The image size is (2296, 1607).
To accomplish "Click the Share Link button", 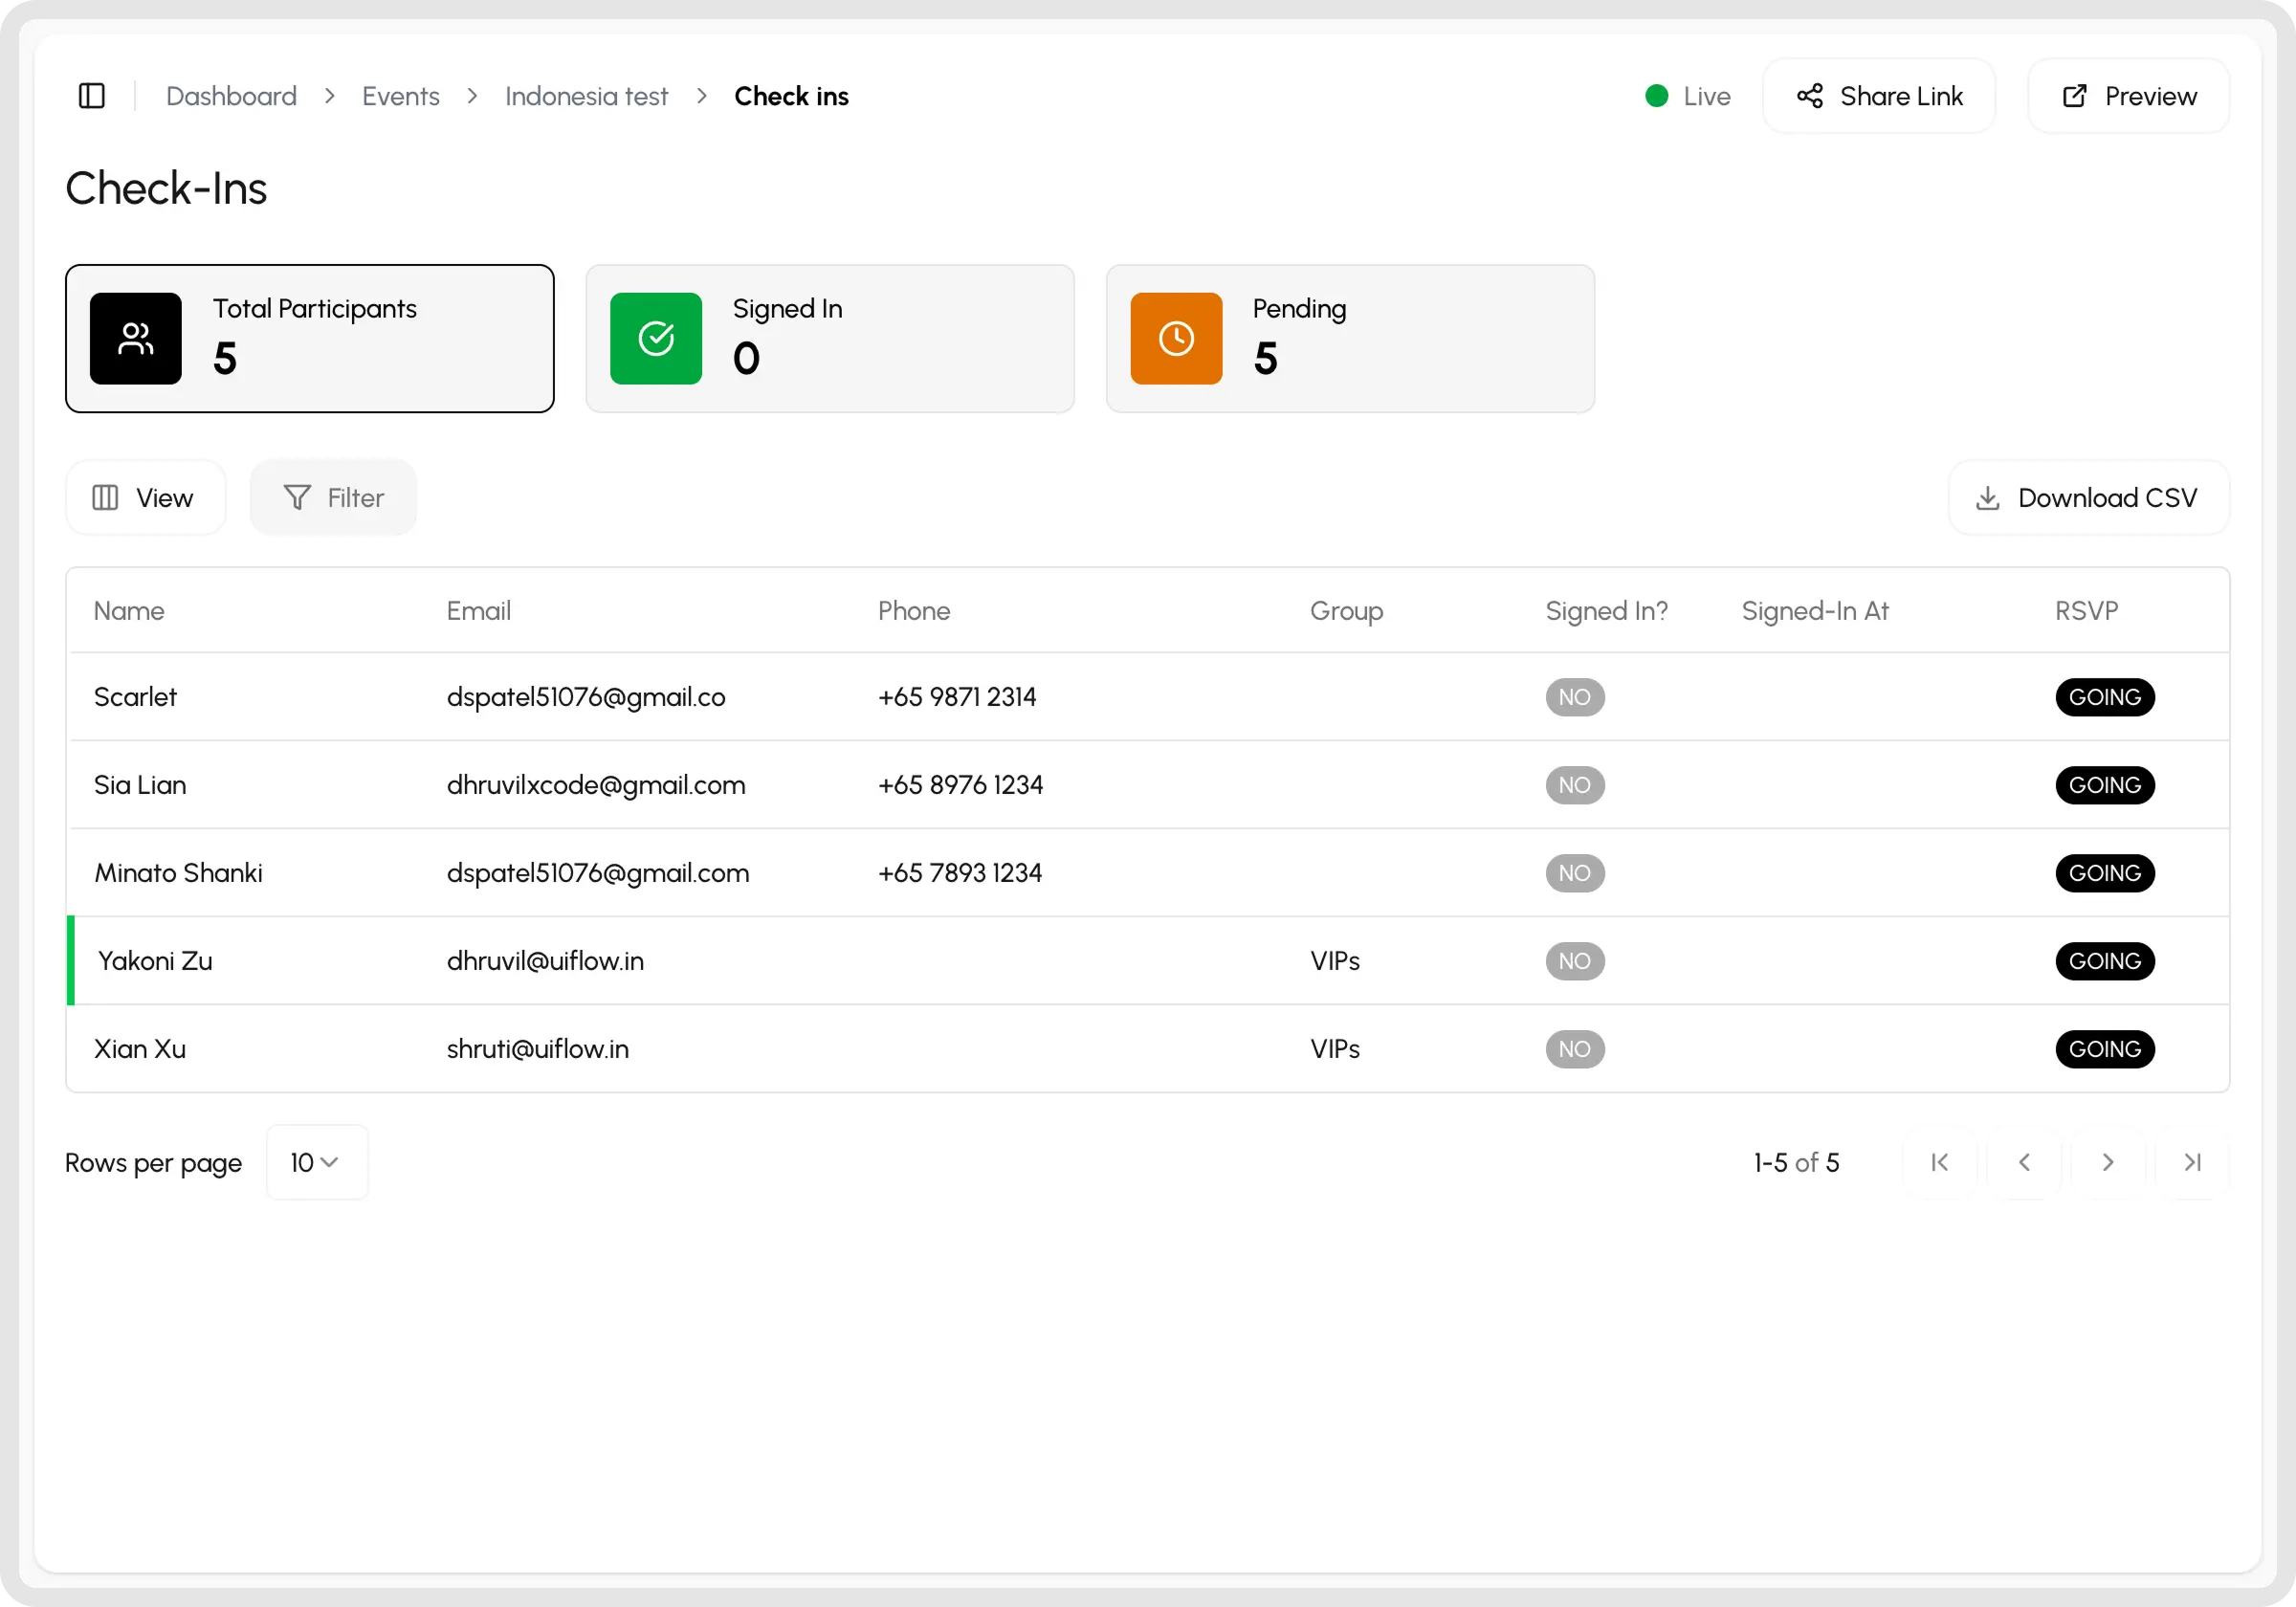I will (x=1879, y=96).
